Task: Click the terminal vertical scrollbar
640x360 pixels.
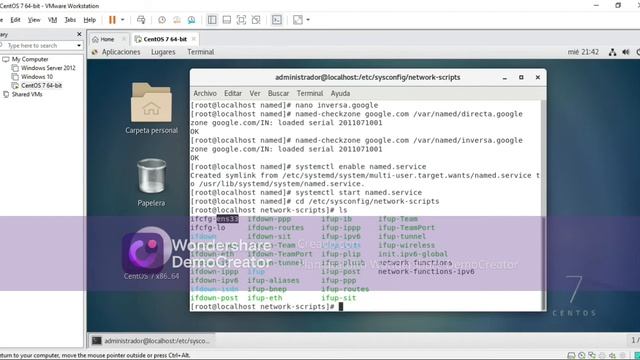Action: point(543,206)
